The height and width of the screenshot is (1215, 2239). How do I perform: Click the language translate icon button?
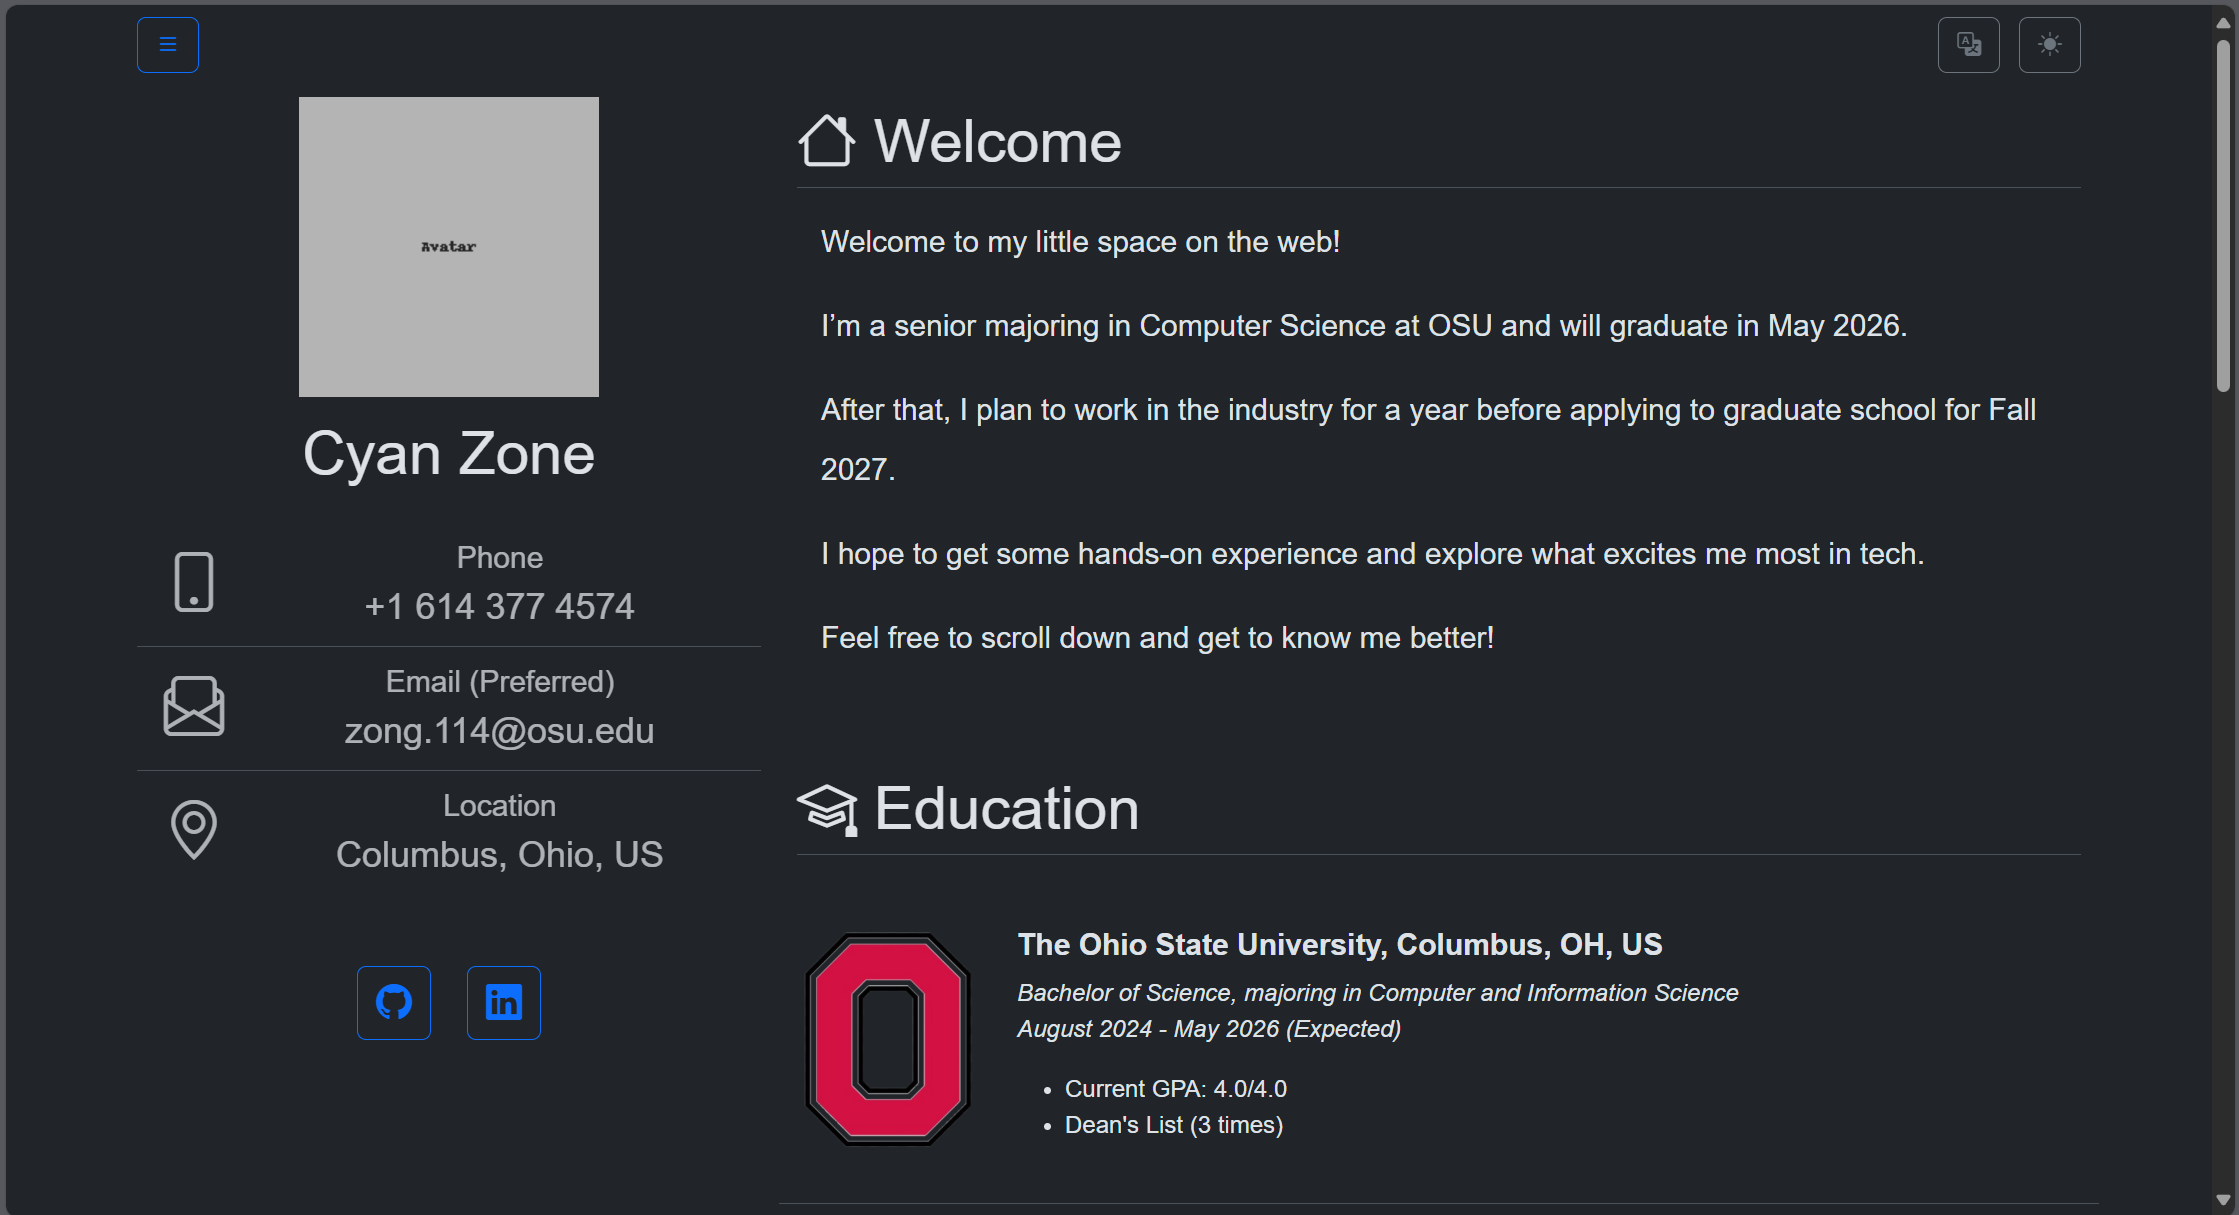(1968, 45)
